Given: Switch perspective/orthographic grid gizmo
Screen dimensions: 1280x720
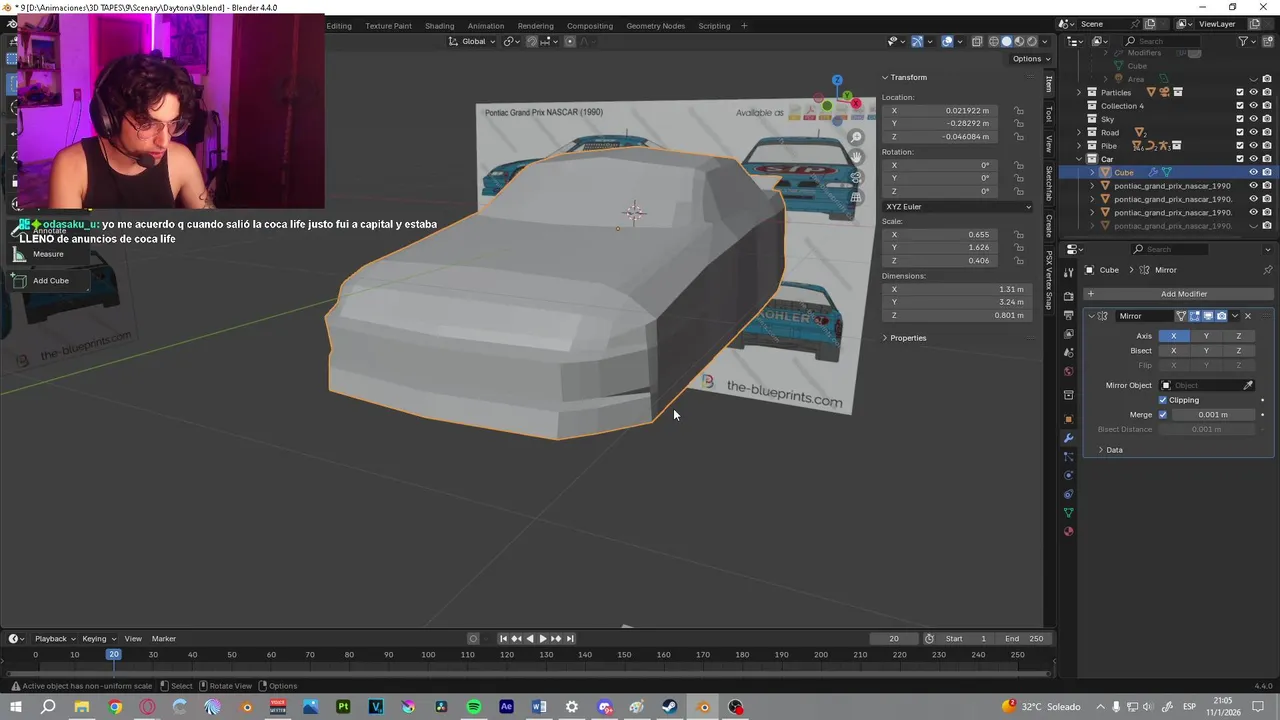Looking at the screenshot, I should point(856,197).
